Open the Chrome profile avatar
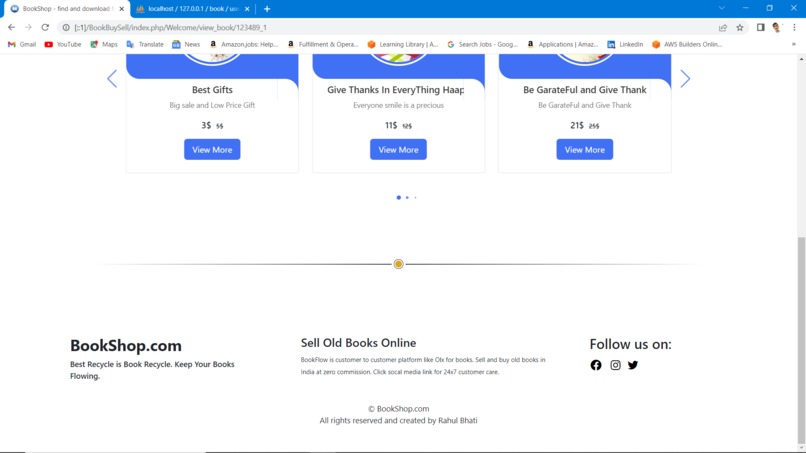This screenshot has height=453, width=806. pos(777,27)
